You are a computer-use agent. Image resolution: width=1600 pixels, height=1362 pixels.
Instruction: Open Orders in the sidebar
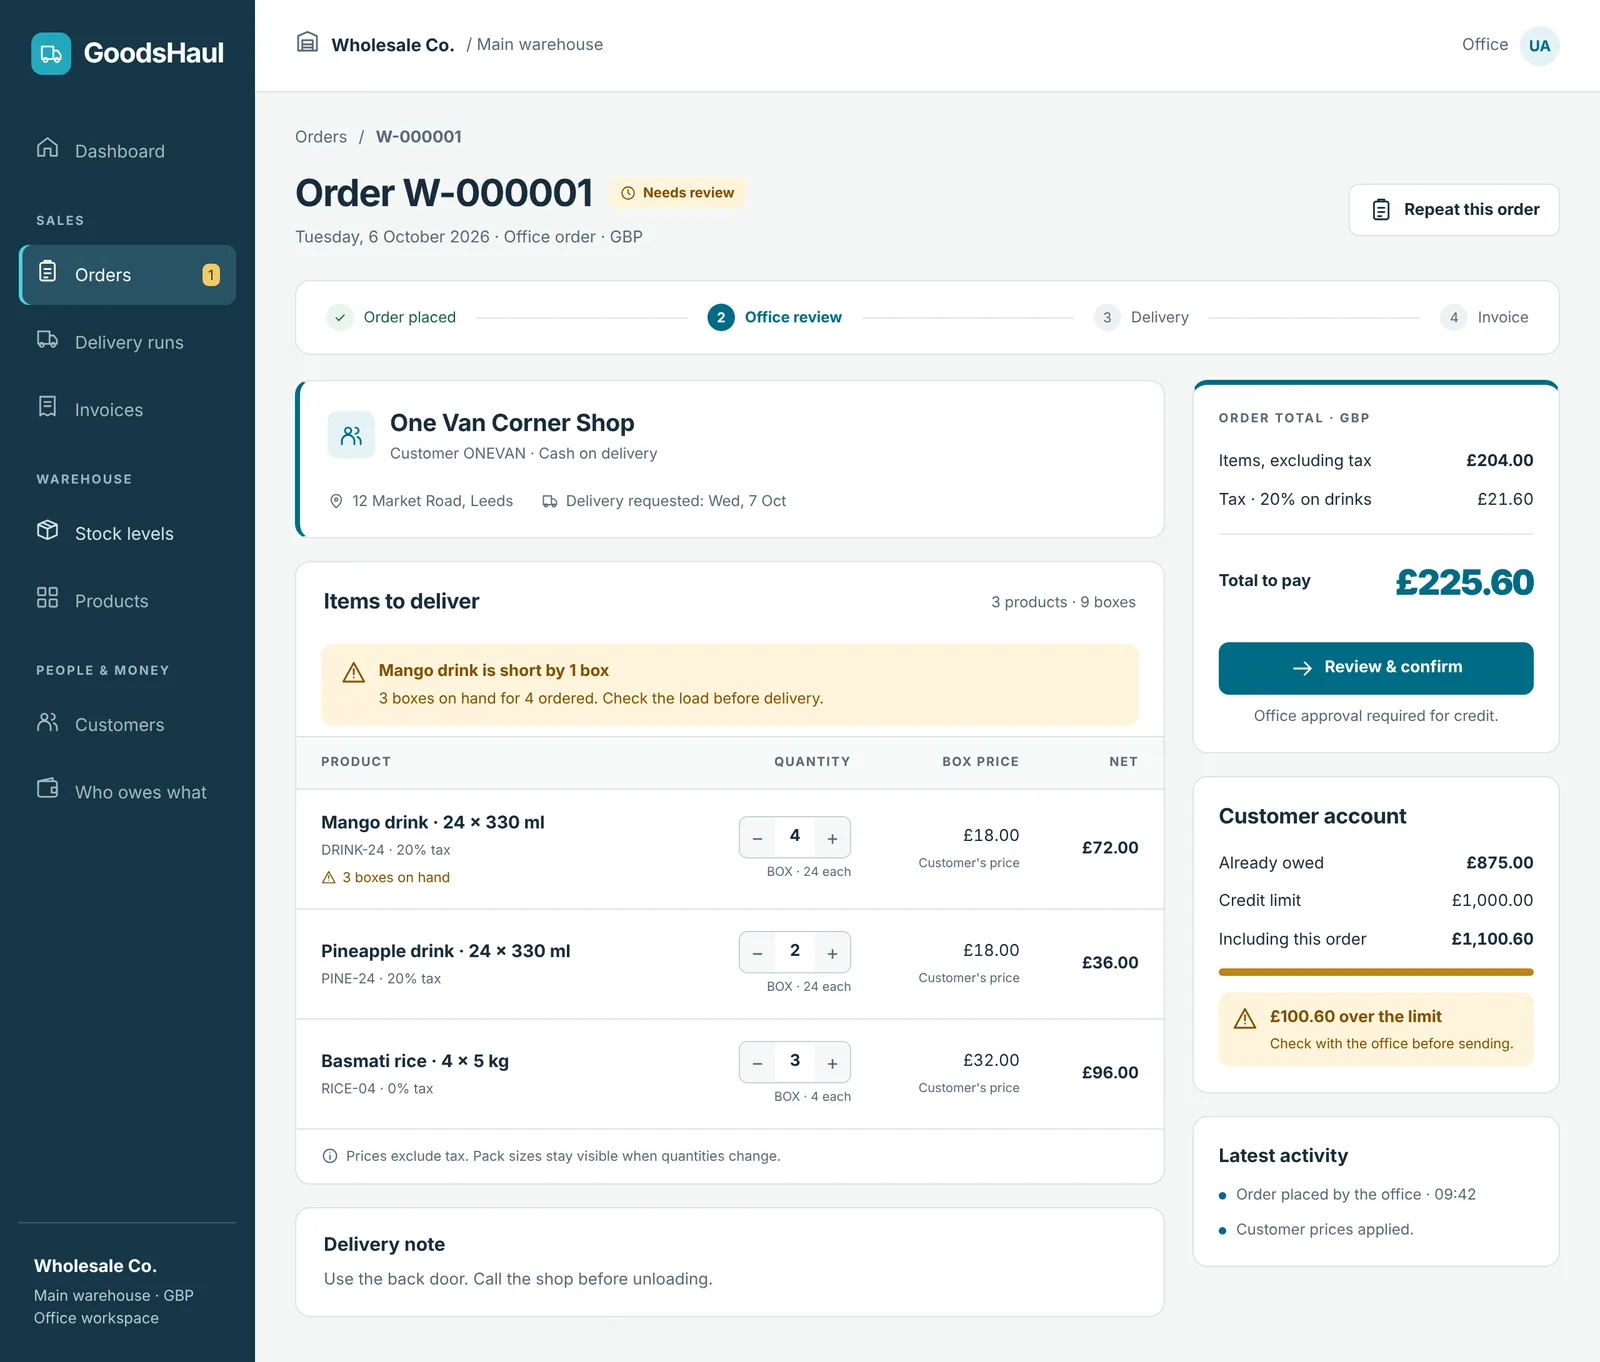click(127, 275)
